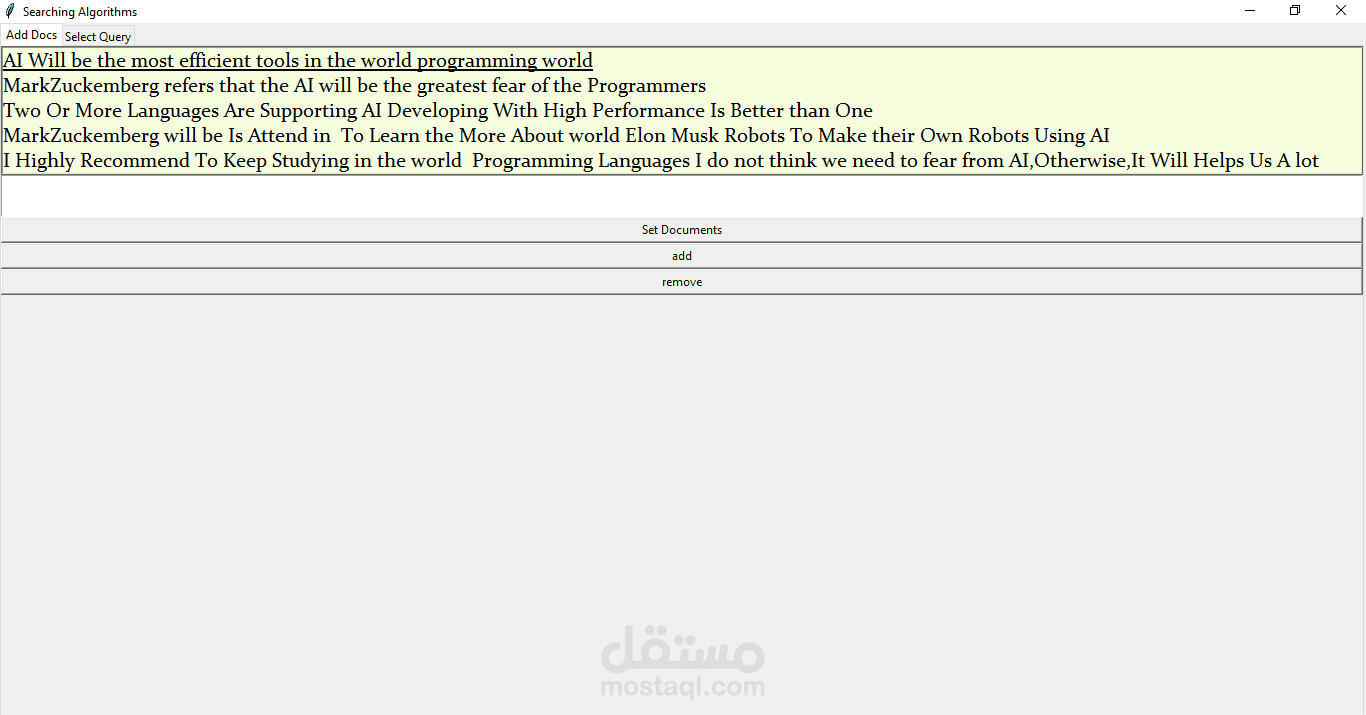Click the feather app icon in title bar

(x=10, y=11)
